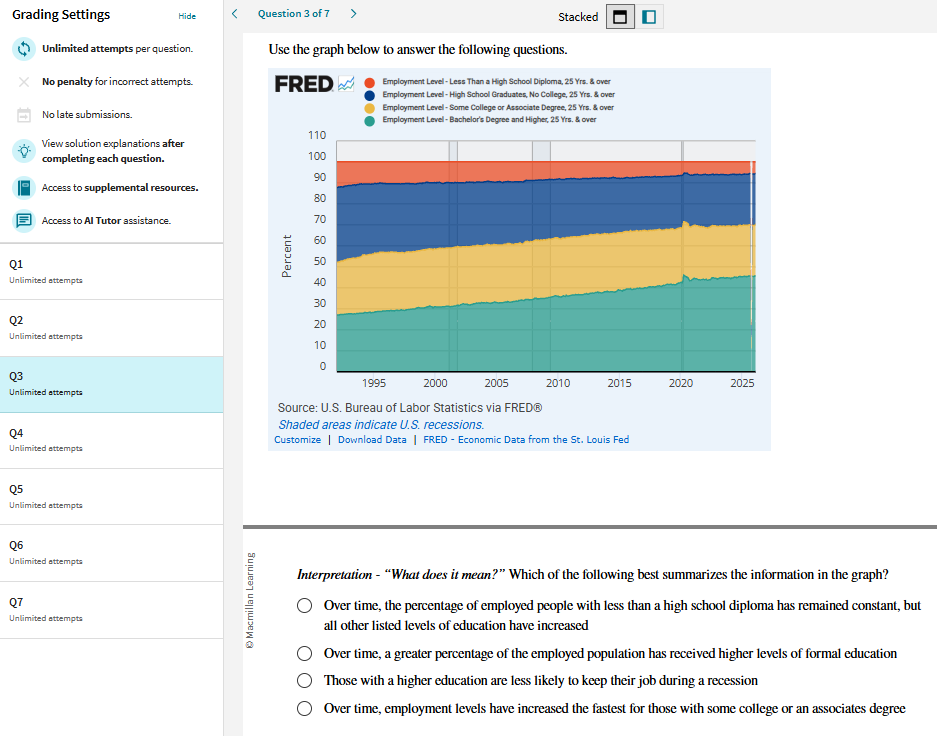
Task: Select option about higher education and recession jobs
Action: pyautogui.click(x=305, y=680)
